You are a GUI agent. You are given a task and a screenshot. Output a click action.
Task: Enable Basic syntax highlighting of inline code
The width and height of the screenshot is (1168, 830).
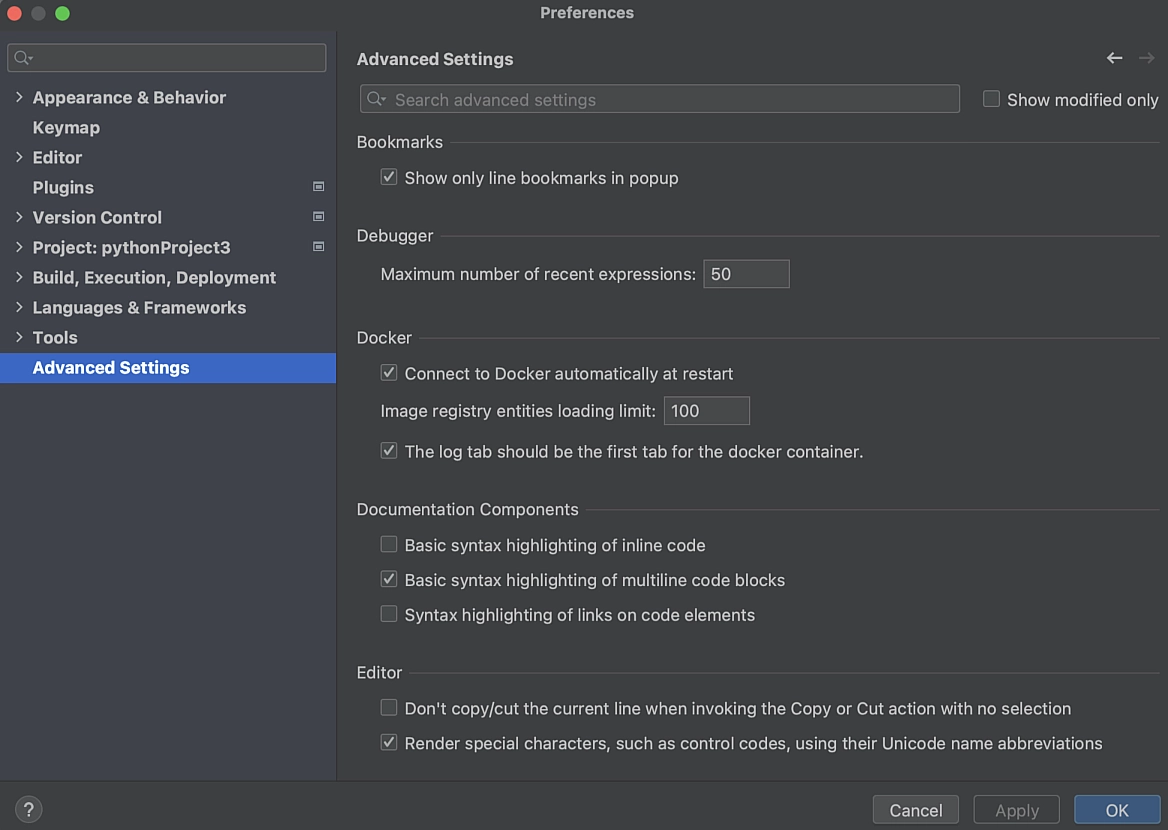tap(389, 545)
